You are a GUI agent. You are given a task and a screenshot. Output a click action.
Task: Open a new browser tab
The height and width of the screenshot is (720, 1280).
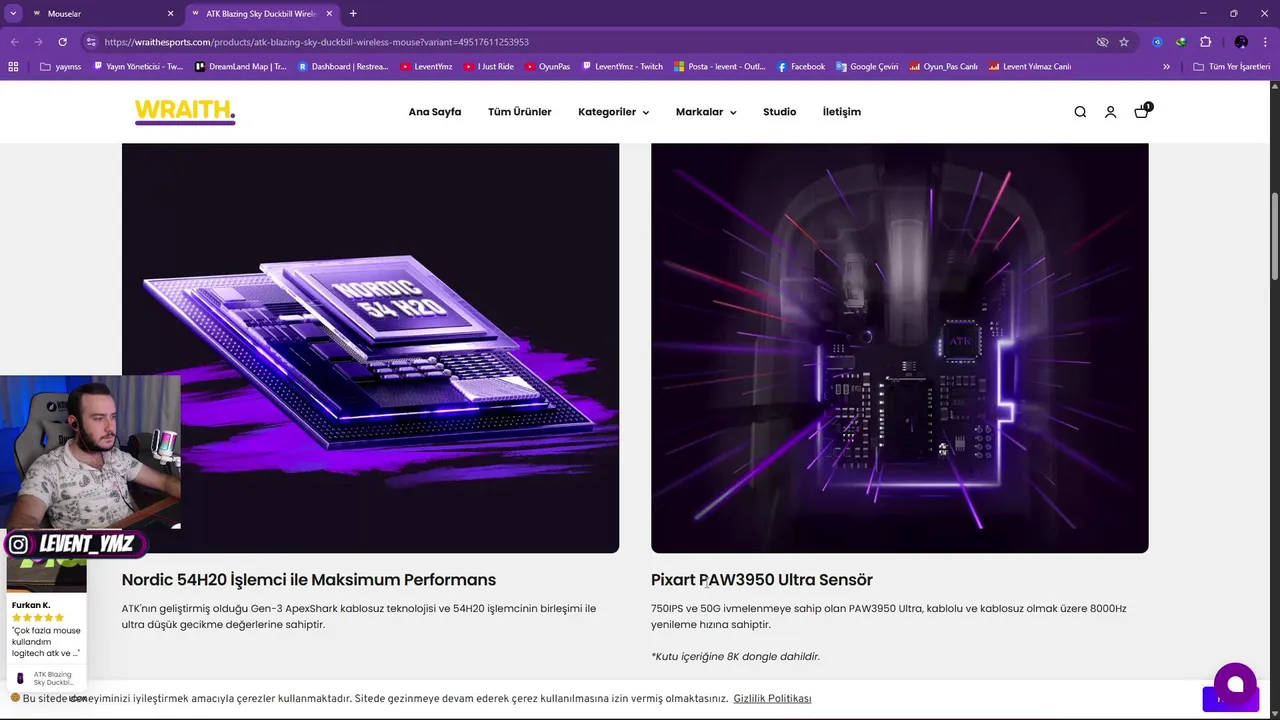pyautogui.click(x=353, y=14)
